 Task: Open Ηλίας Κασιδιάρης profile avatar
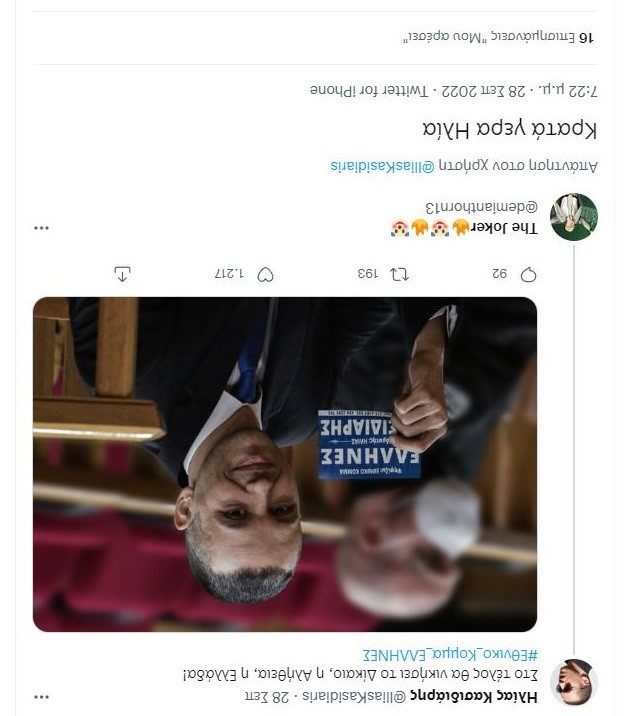(574, 683)
